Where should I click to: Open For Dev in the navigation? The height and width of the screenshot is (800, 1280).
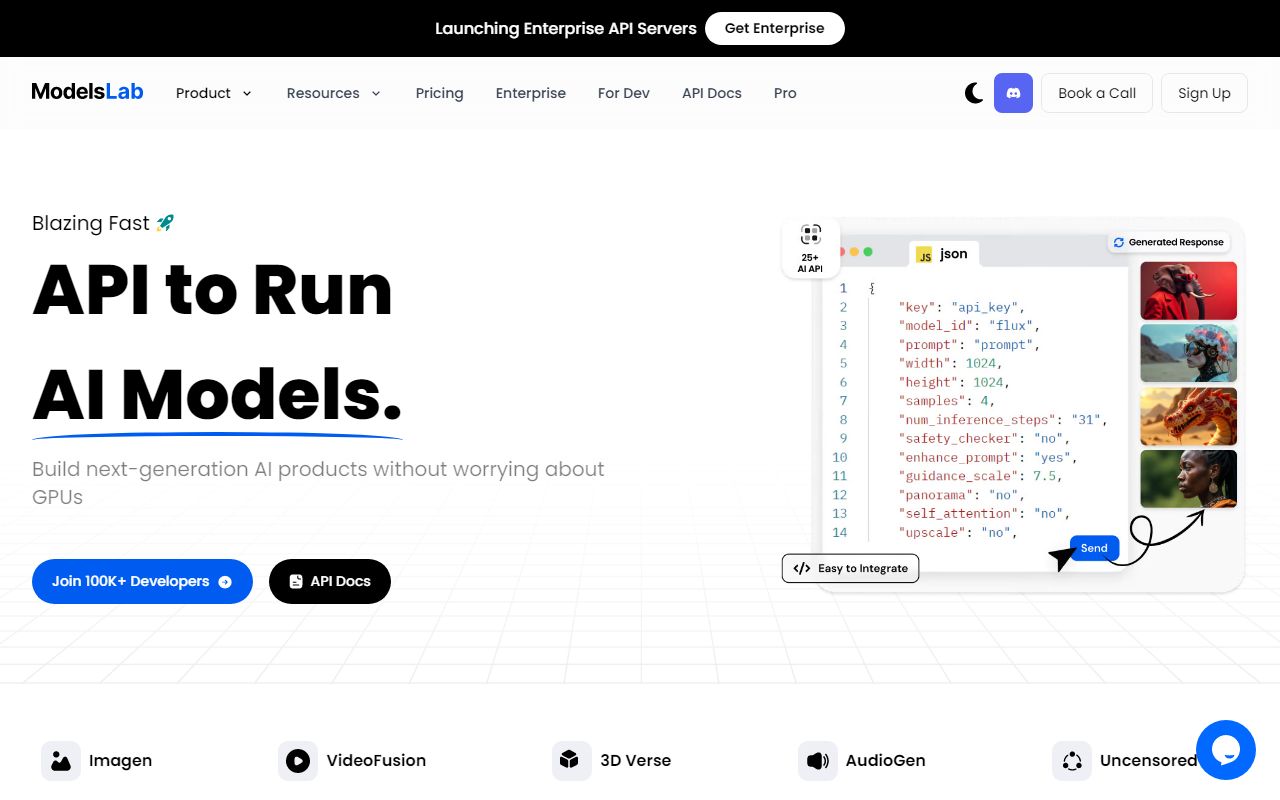point(624,93)
